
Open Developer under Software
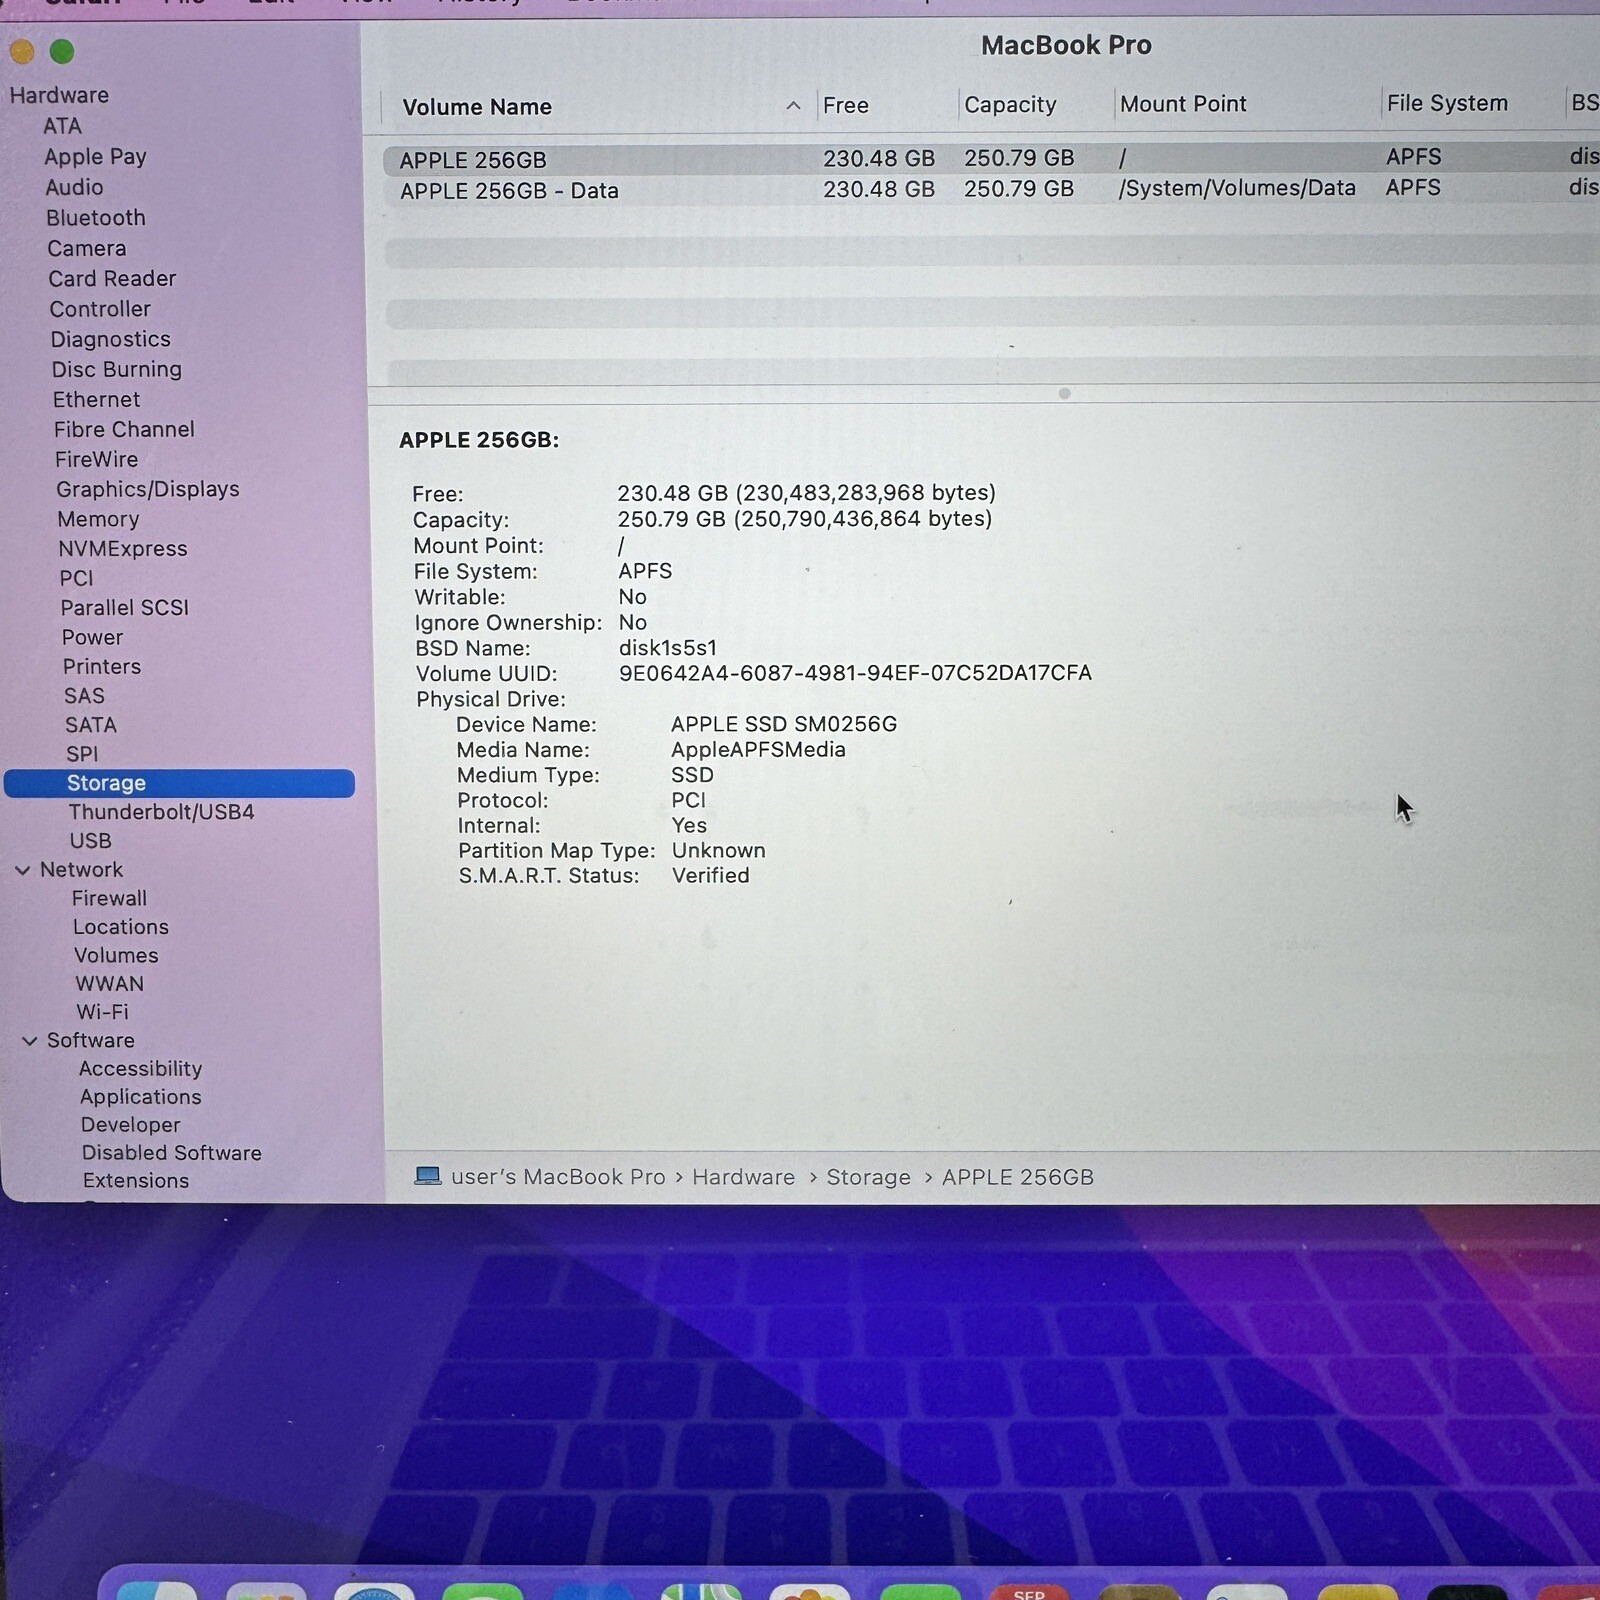click(130, 1125)
